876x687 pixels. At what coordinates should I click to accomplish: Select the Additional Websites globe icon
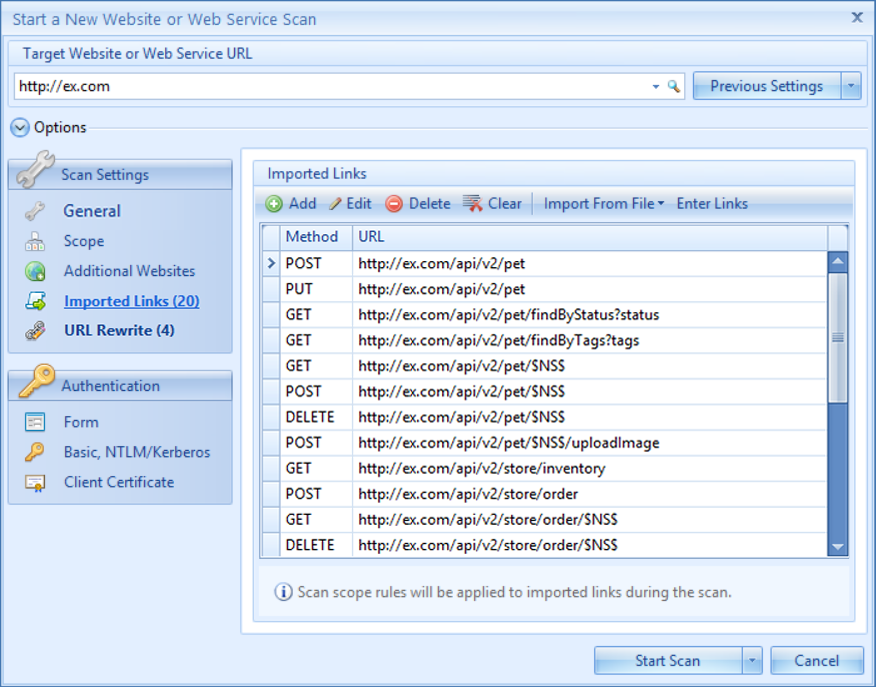(35, 271)
